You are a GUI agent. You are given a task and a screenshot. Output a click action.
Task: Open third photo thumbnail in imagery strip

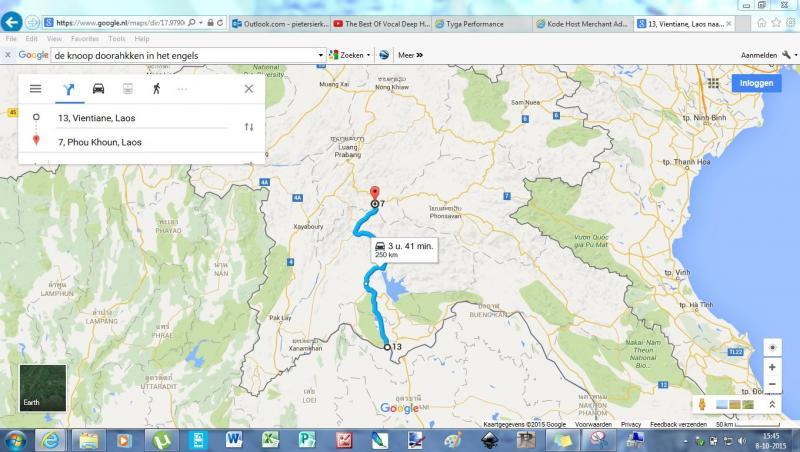tap(748, 405)
